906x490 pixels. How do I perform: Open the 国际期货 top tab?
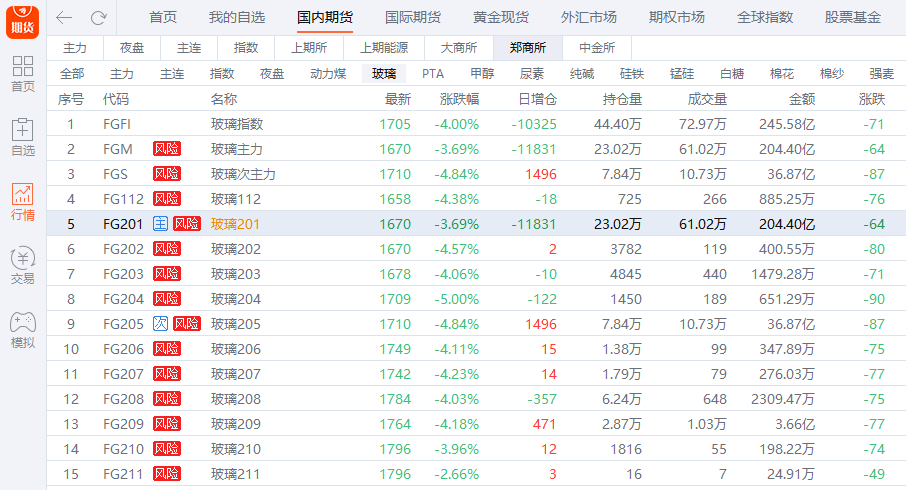[413, 17]
